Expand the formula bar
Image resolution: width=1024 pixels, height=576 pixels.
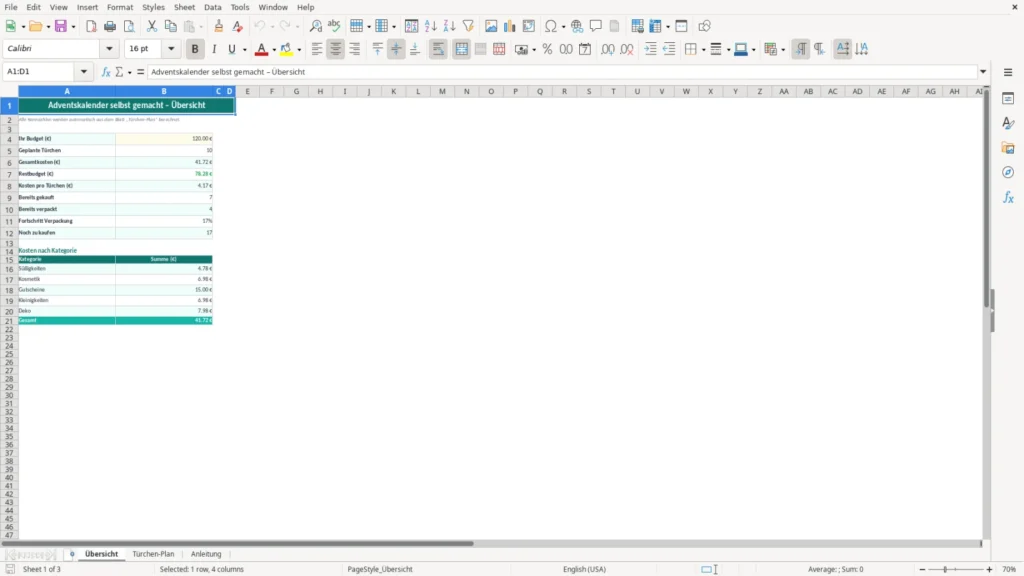(983, 72)
